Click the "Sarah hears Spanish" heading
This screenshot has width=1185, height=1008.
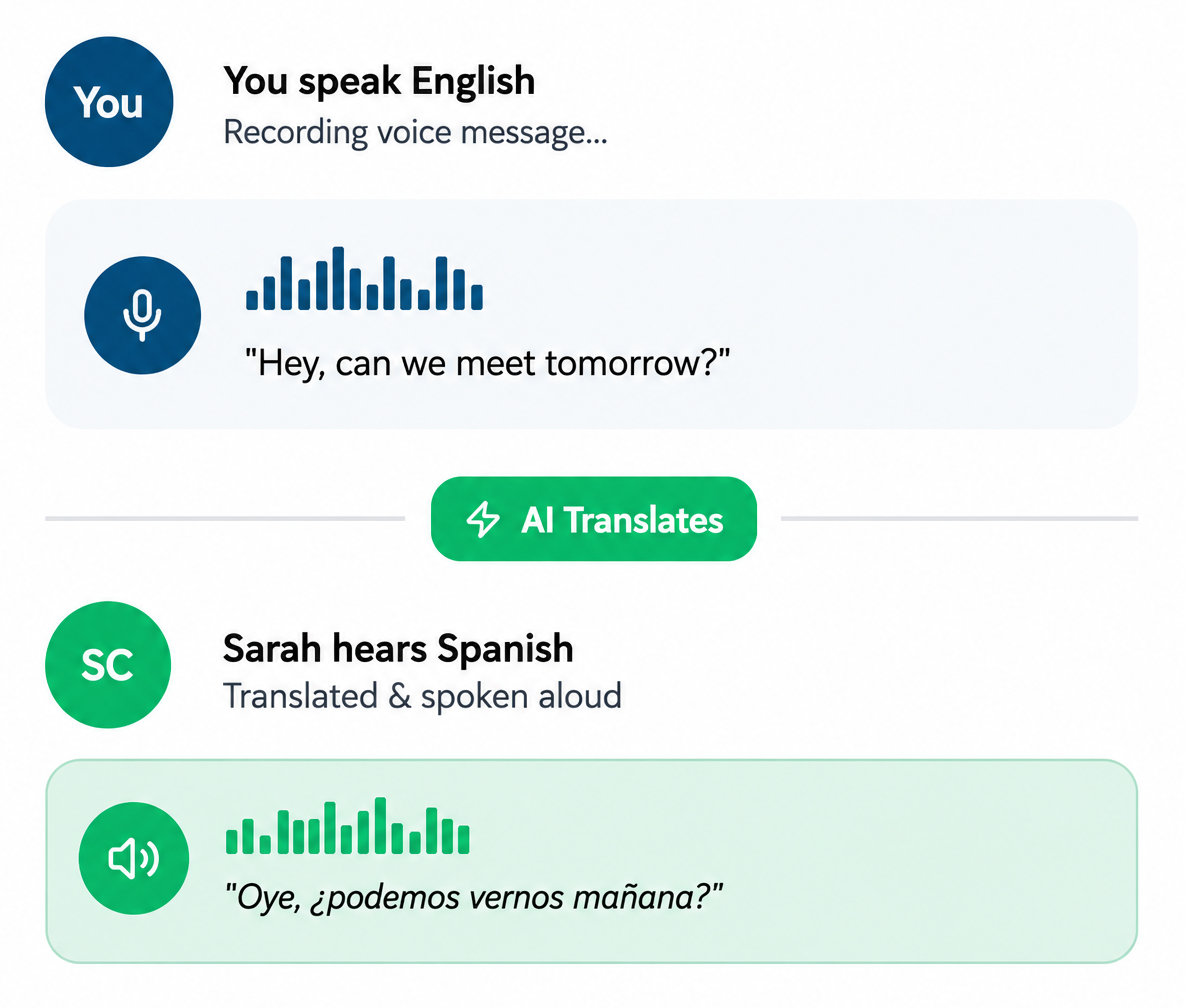point(398,649)
